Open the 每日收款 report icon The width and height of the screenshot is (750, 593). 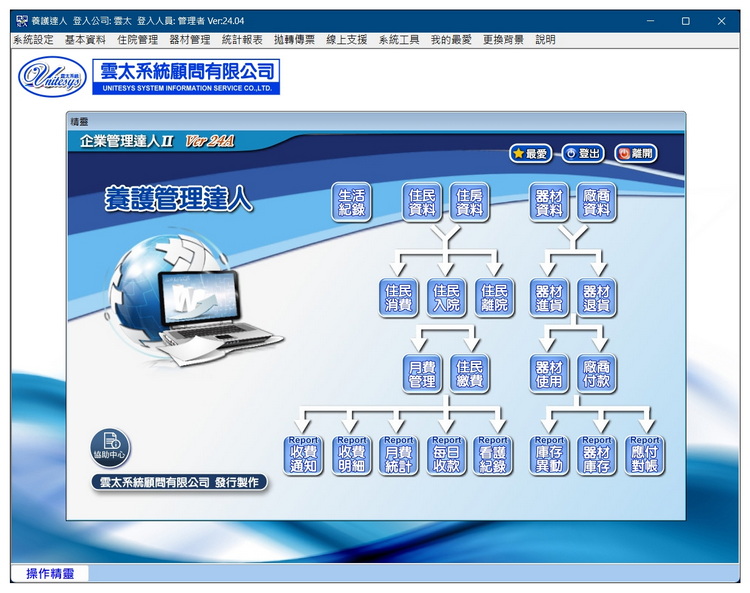point(446,455)
